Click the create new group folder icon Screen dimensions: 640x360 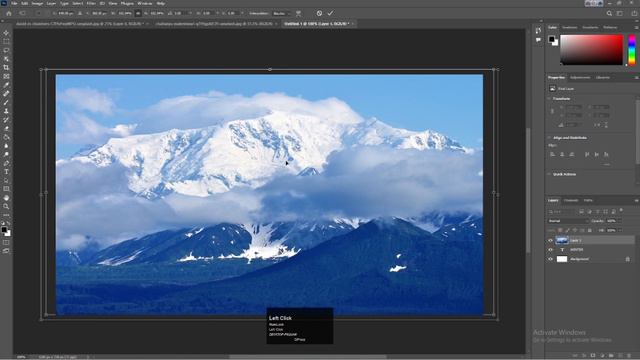[x=611, y=356]
